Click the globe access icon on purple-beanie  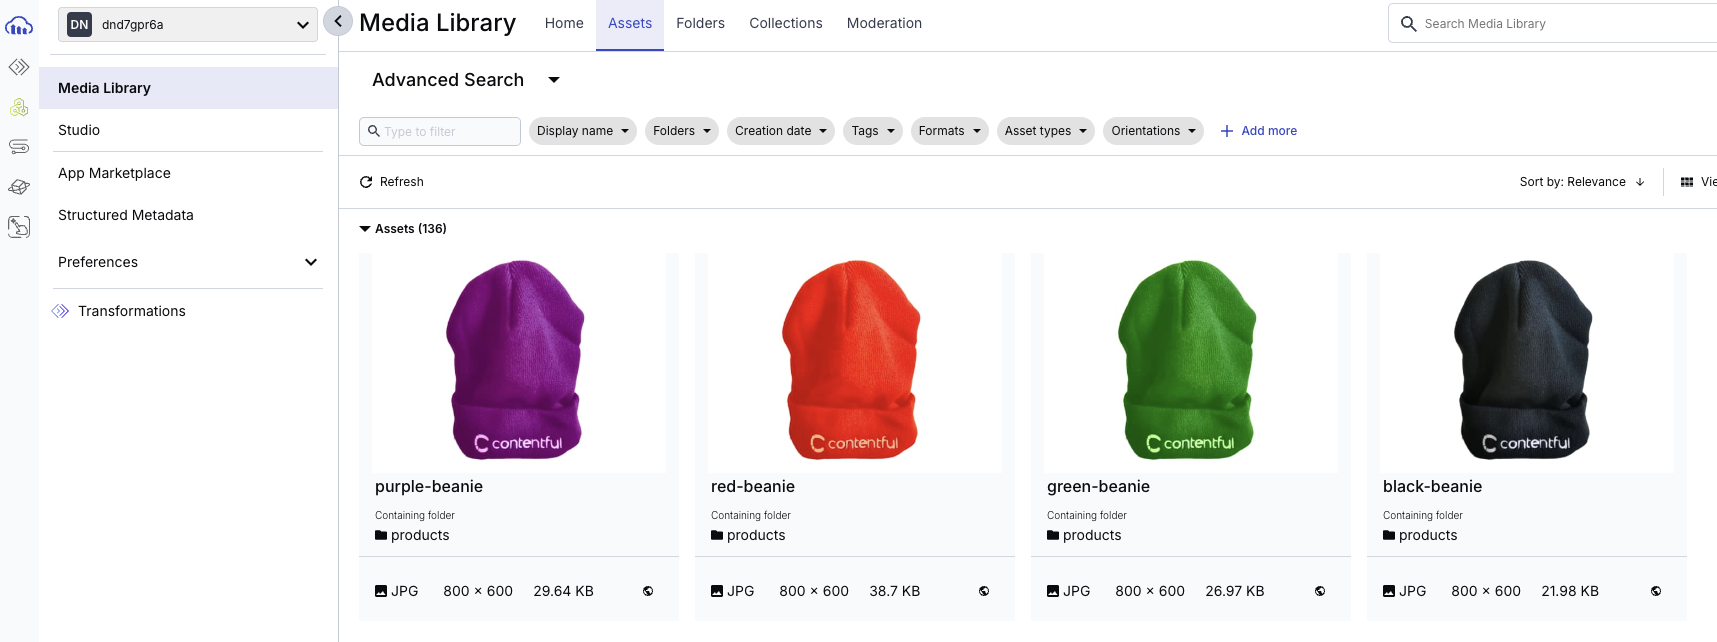tap(648, 591)
